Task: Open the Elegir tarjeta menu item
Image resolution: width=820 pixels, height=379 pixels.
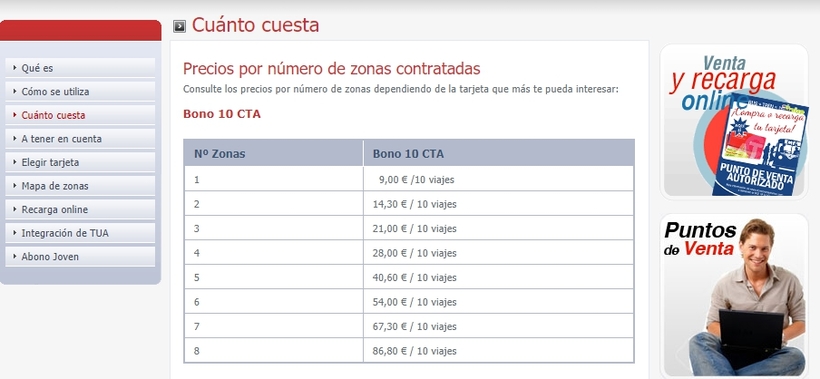Action: [80, 162]
